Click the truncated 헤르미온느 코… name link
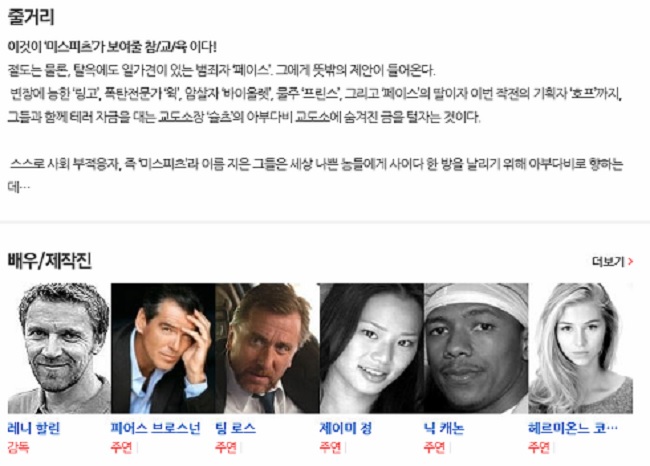Viewport: 650px width, 466px height. (573, 428)
